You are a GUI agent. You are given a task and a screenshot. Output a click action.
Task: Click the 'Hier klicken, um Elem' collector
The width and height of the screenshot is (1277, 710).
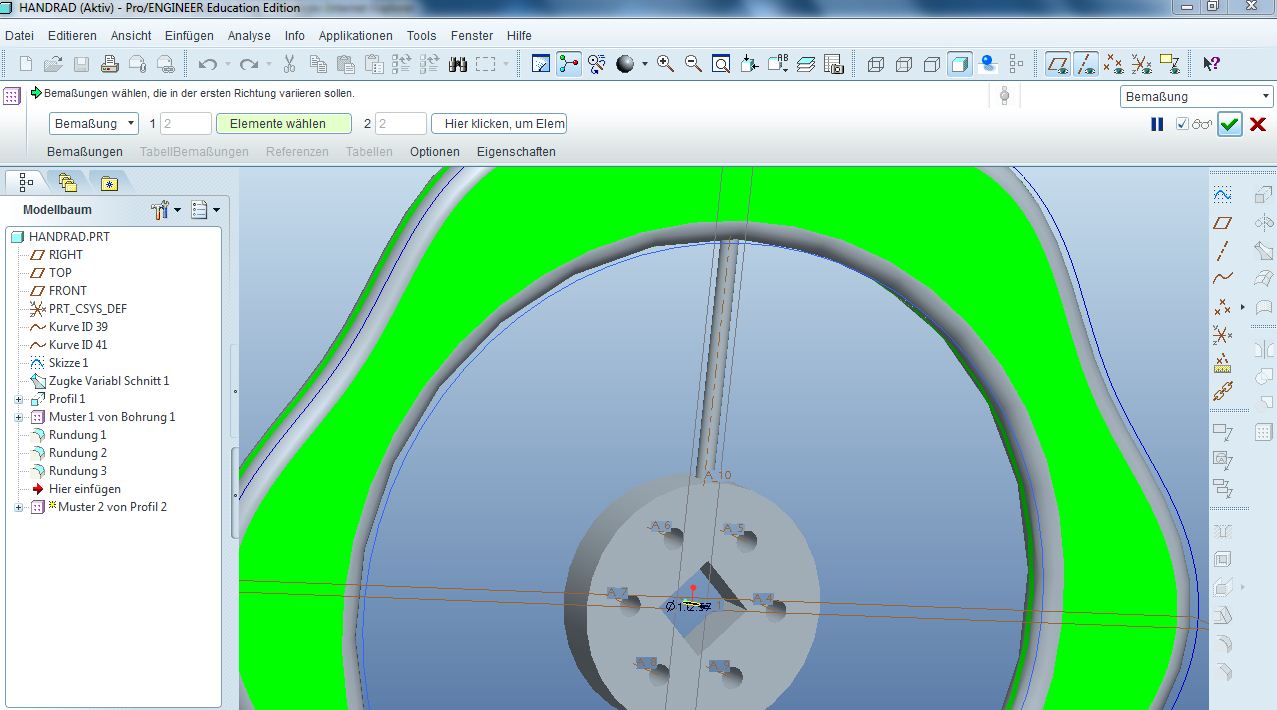(x=499, y=124)
